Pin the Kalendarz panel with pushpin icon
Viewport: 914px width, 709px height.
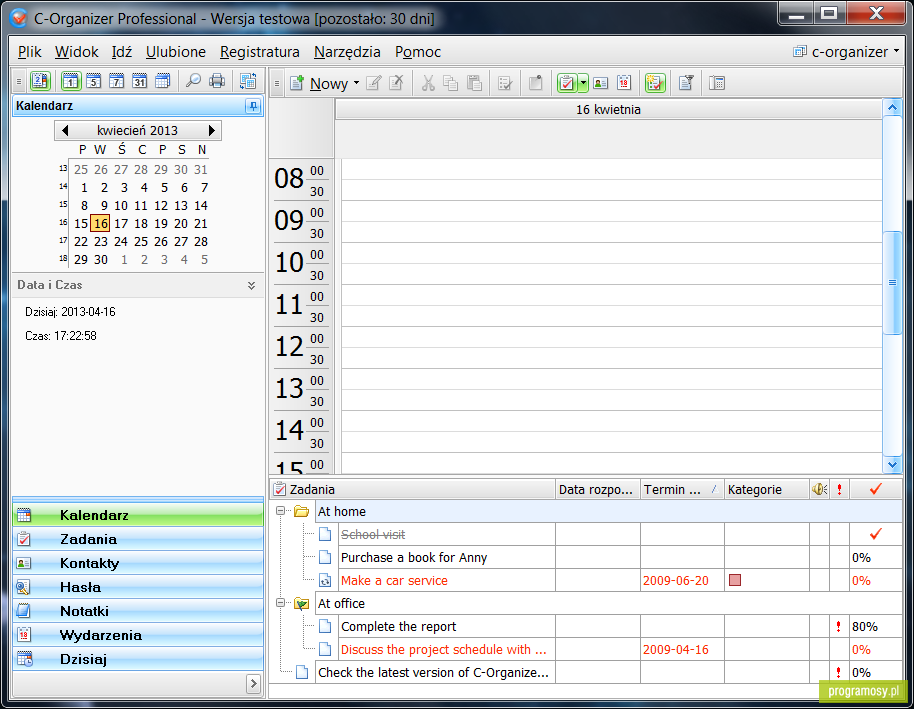tap(253, 106)
